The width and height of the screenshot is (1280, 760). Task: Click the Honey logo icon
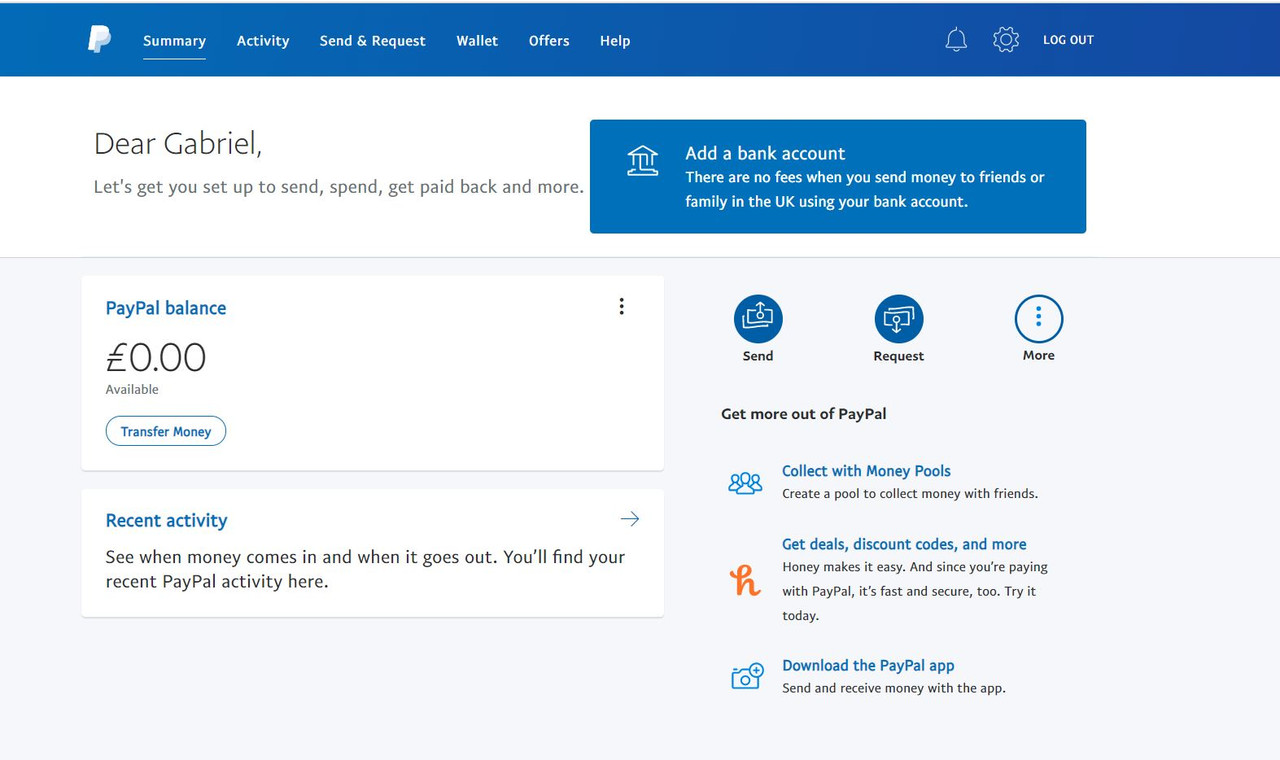745,580
